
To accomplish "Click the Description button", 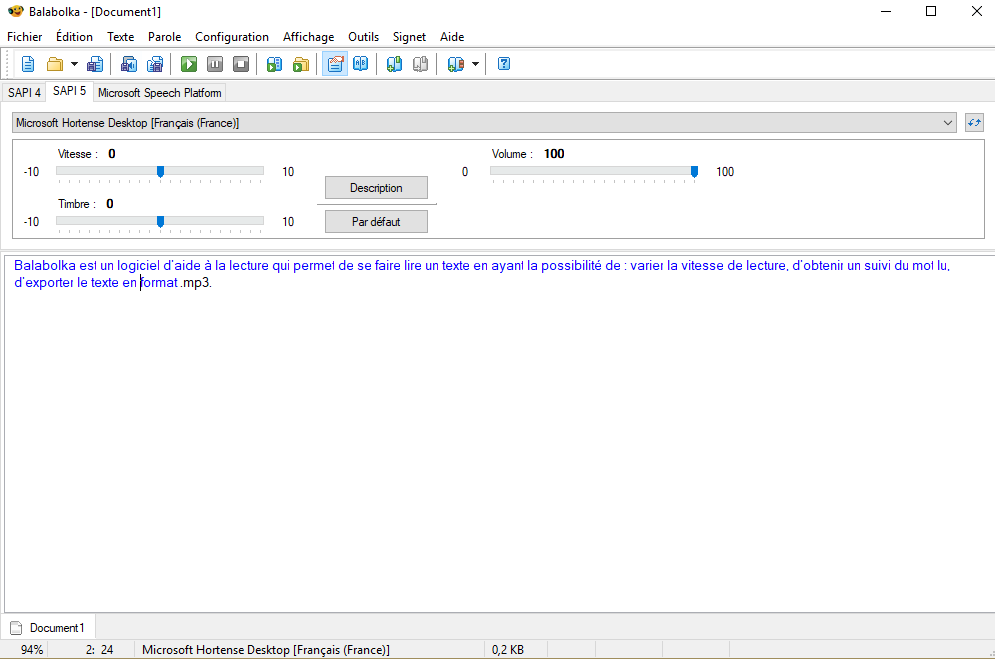I will [x=376, y=188].
